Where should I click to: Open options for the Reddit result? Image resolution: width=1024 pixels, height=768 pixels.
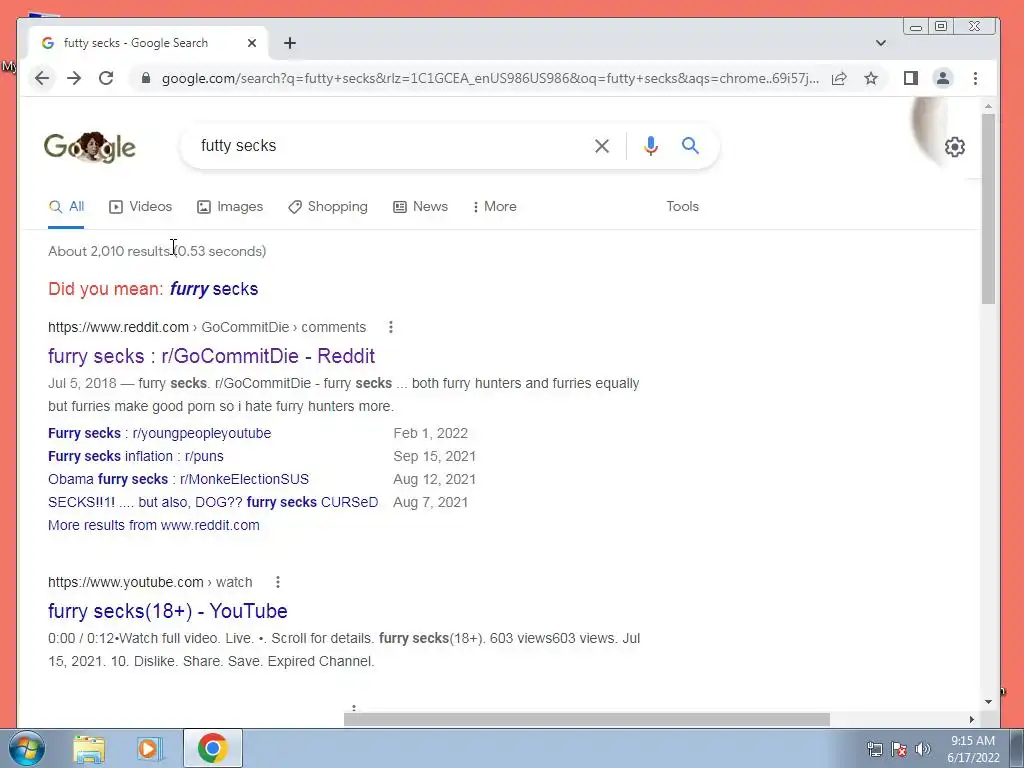(391, 327)
